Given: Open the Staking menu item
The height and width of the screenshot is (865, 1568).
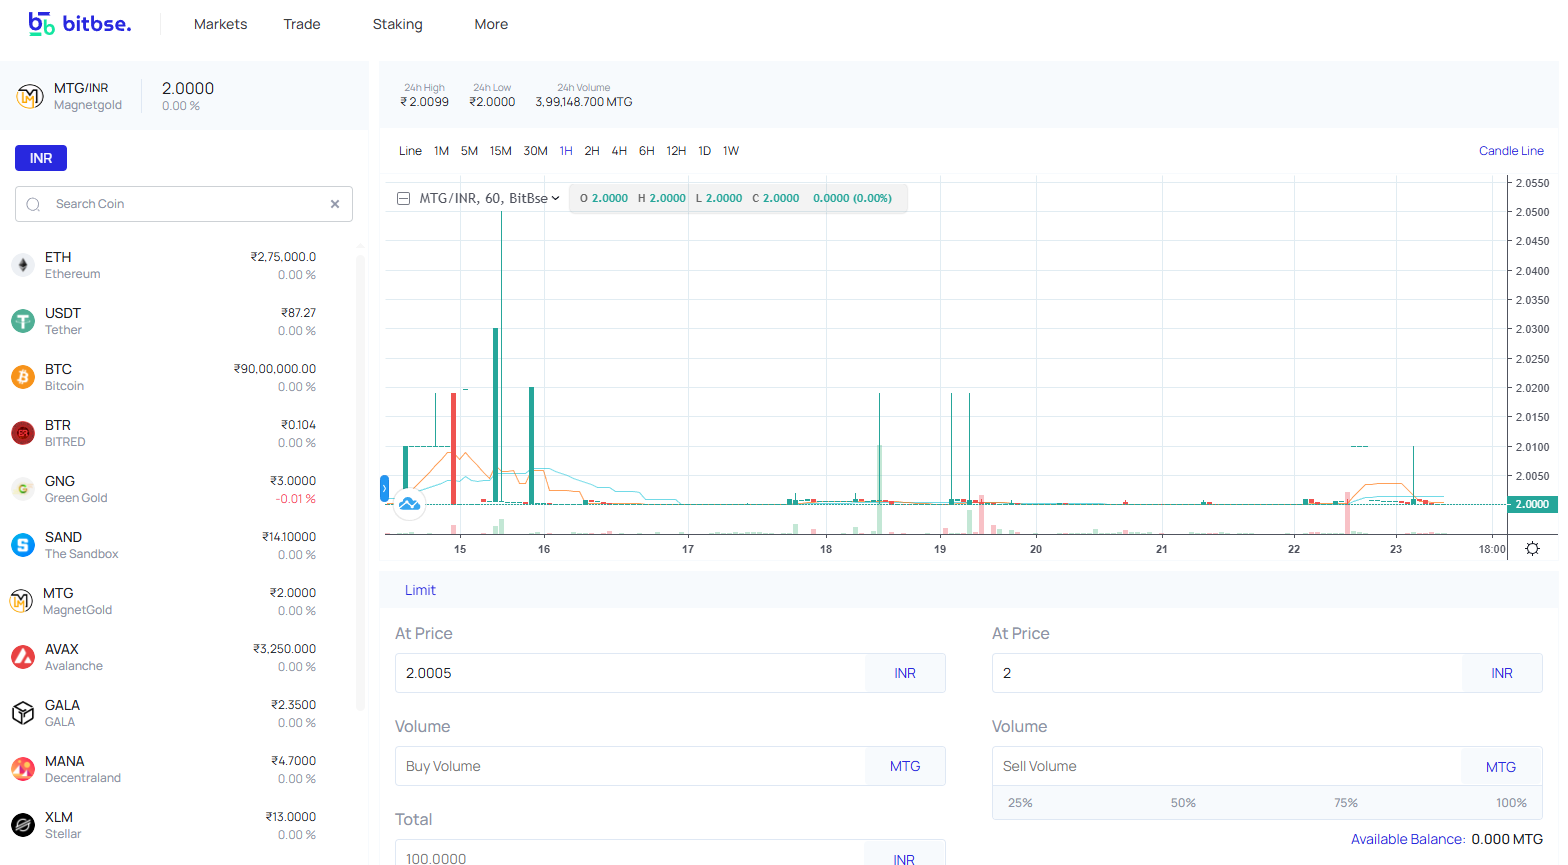Looking at the screenshot, I should [x=397, y=24].
